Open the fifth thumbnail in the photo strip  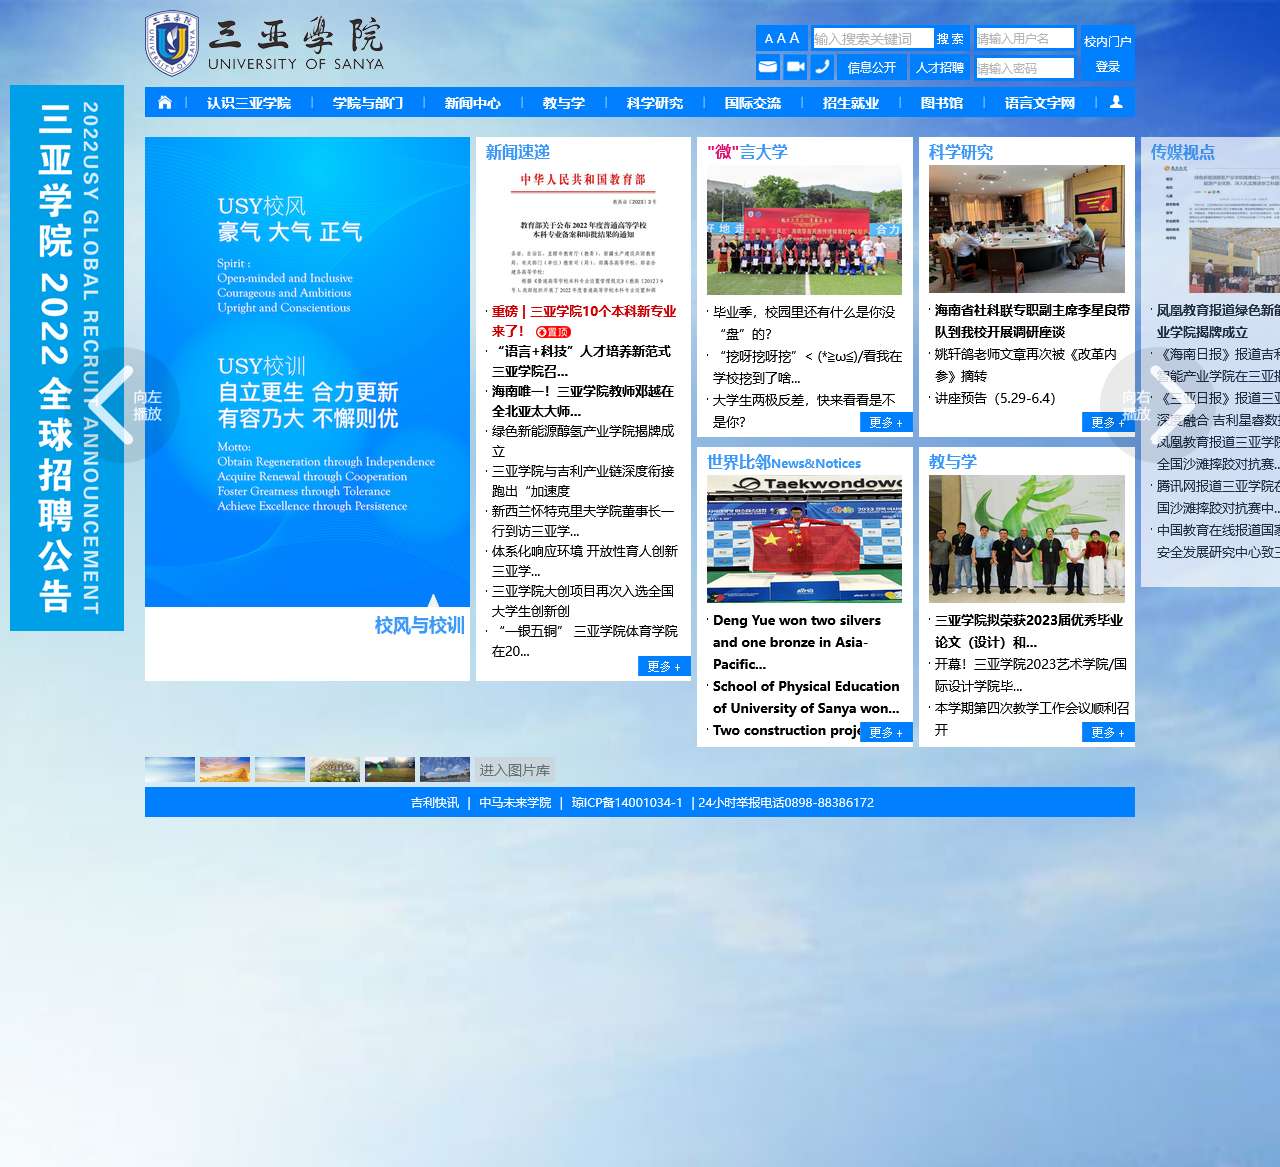pos(390,769)
